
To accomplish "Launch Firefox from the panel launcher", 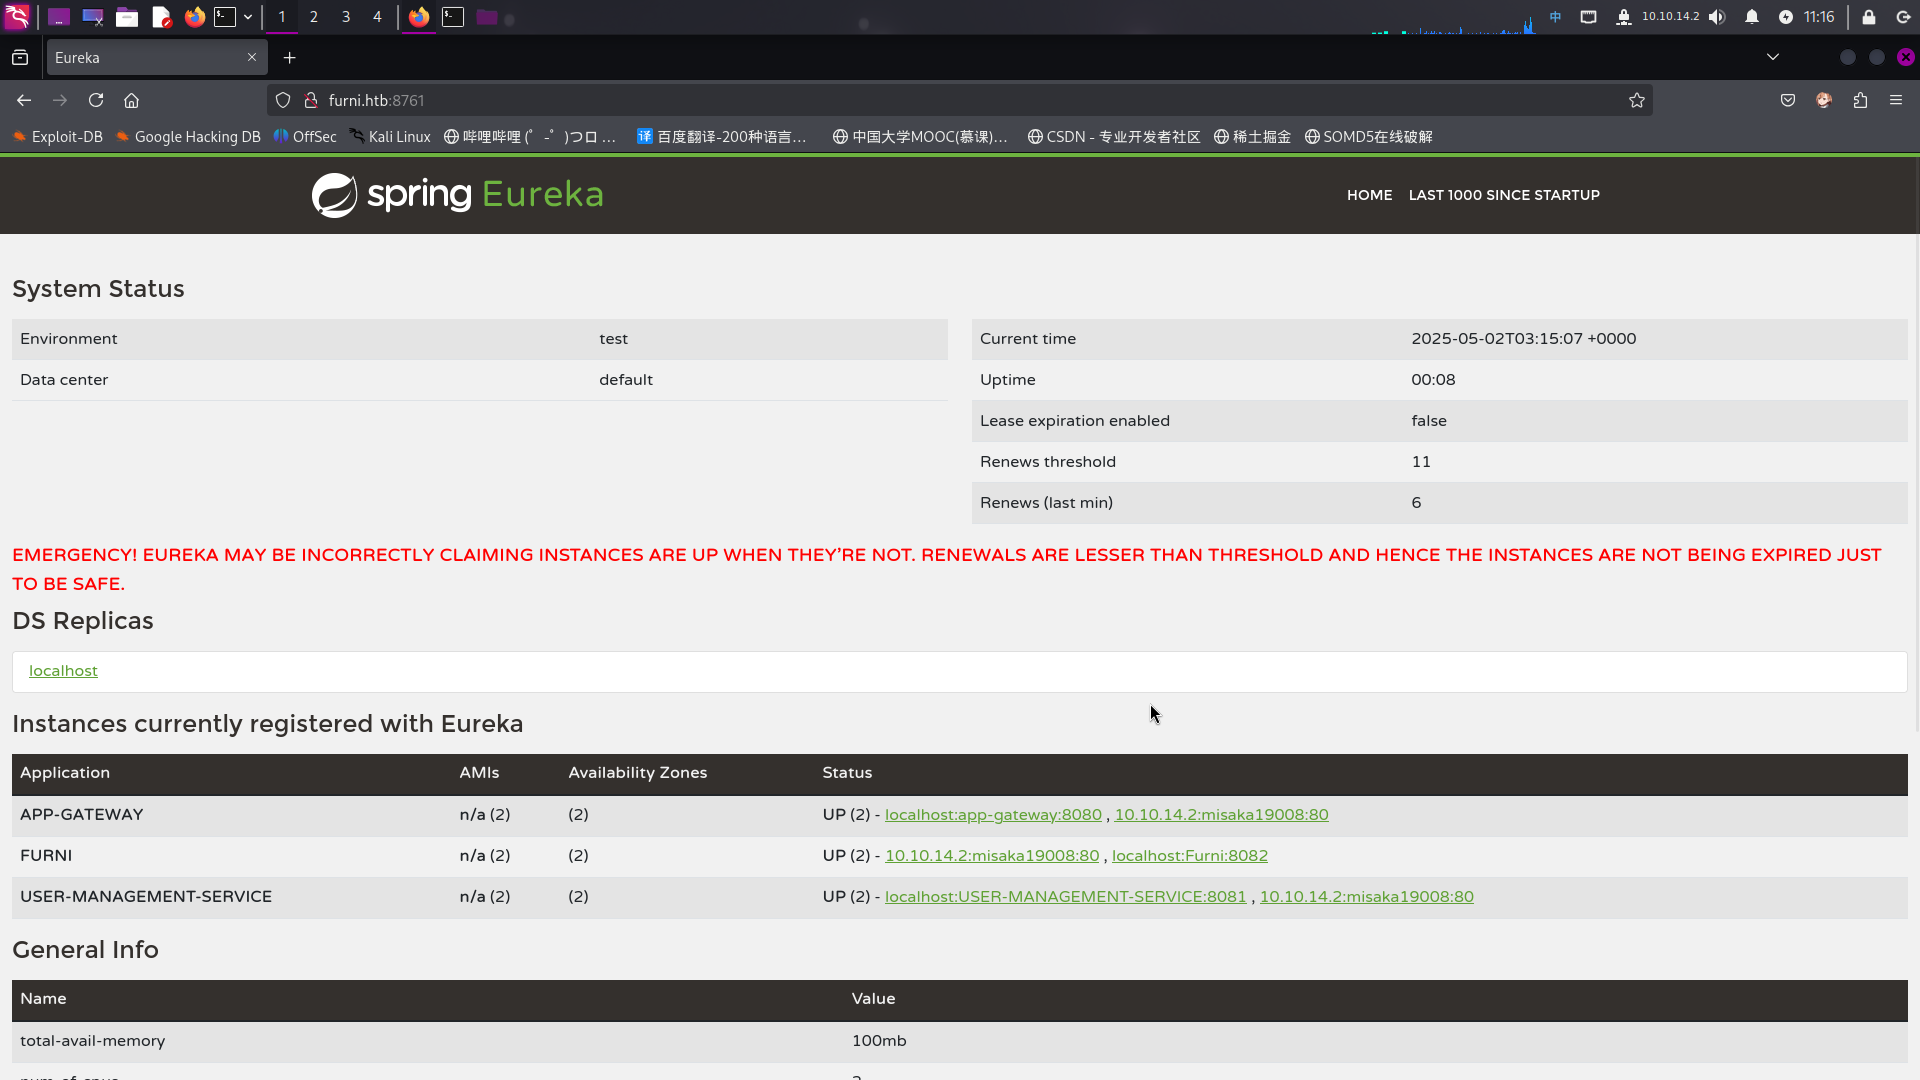I will tap(195, 17).
